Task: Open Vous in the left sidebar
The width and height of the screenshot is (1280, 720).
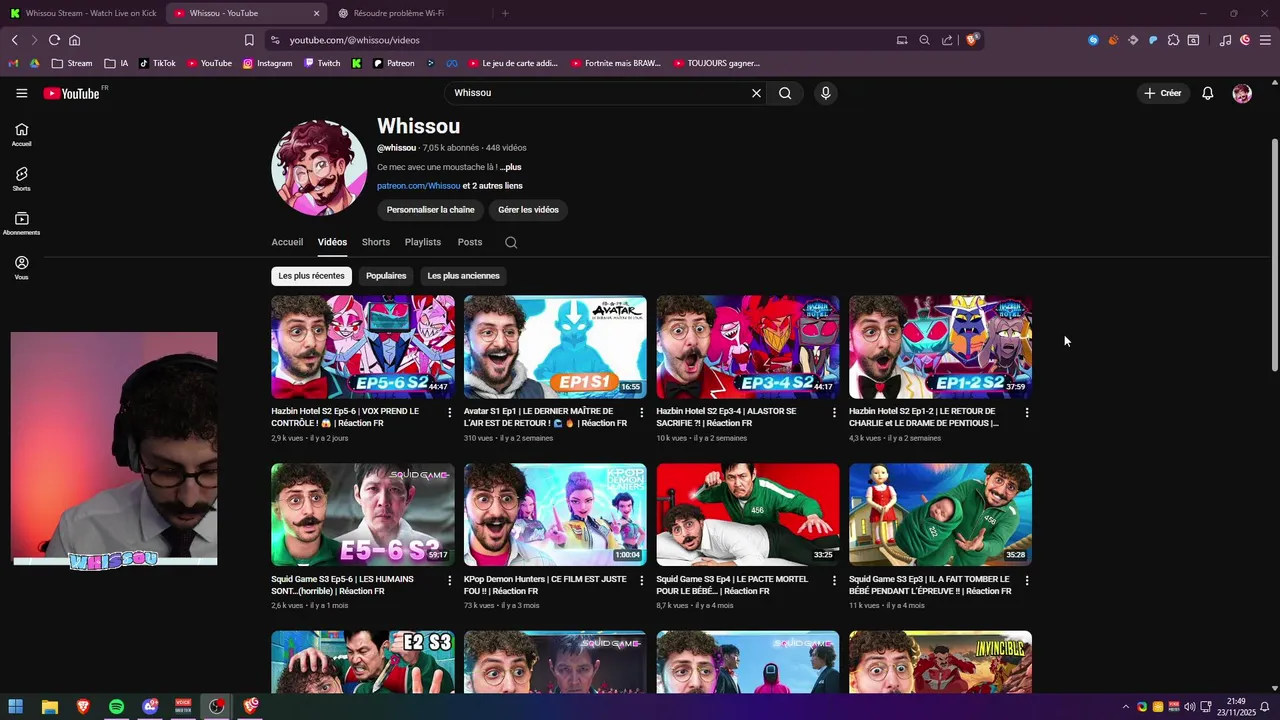Action: pyautogui.click(x=22, y=268)
